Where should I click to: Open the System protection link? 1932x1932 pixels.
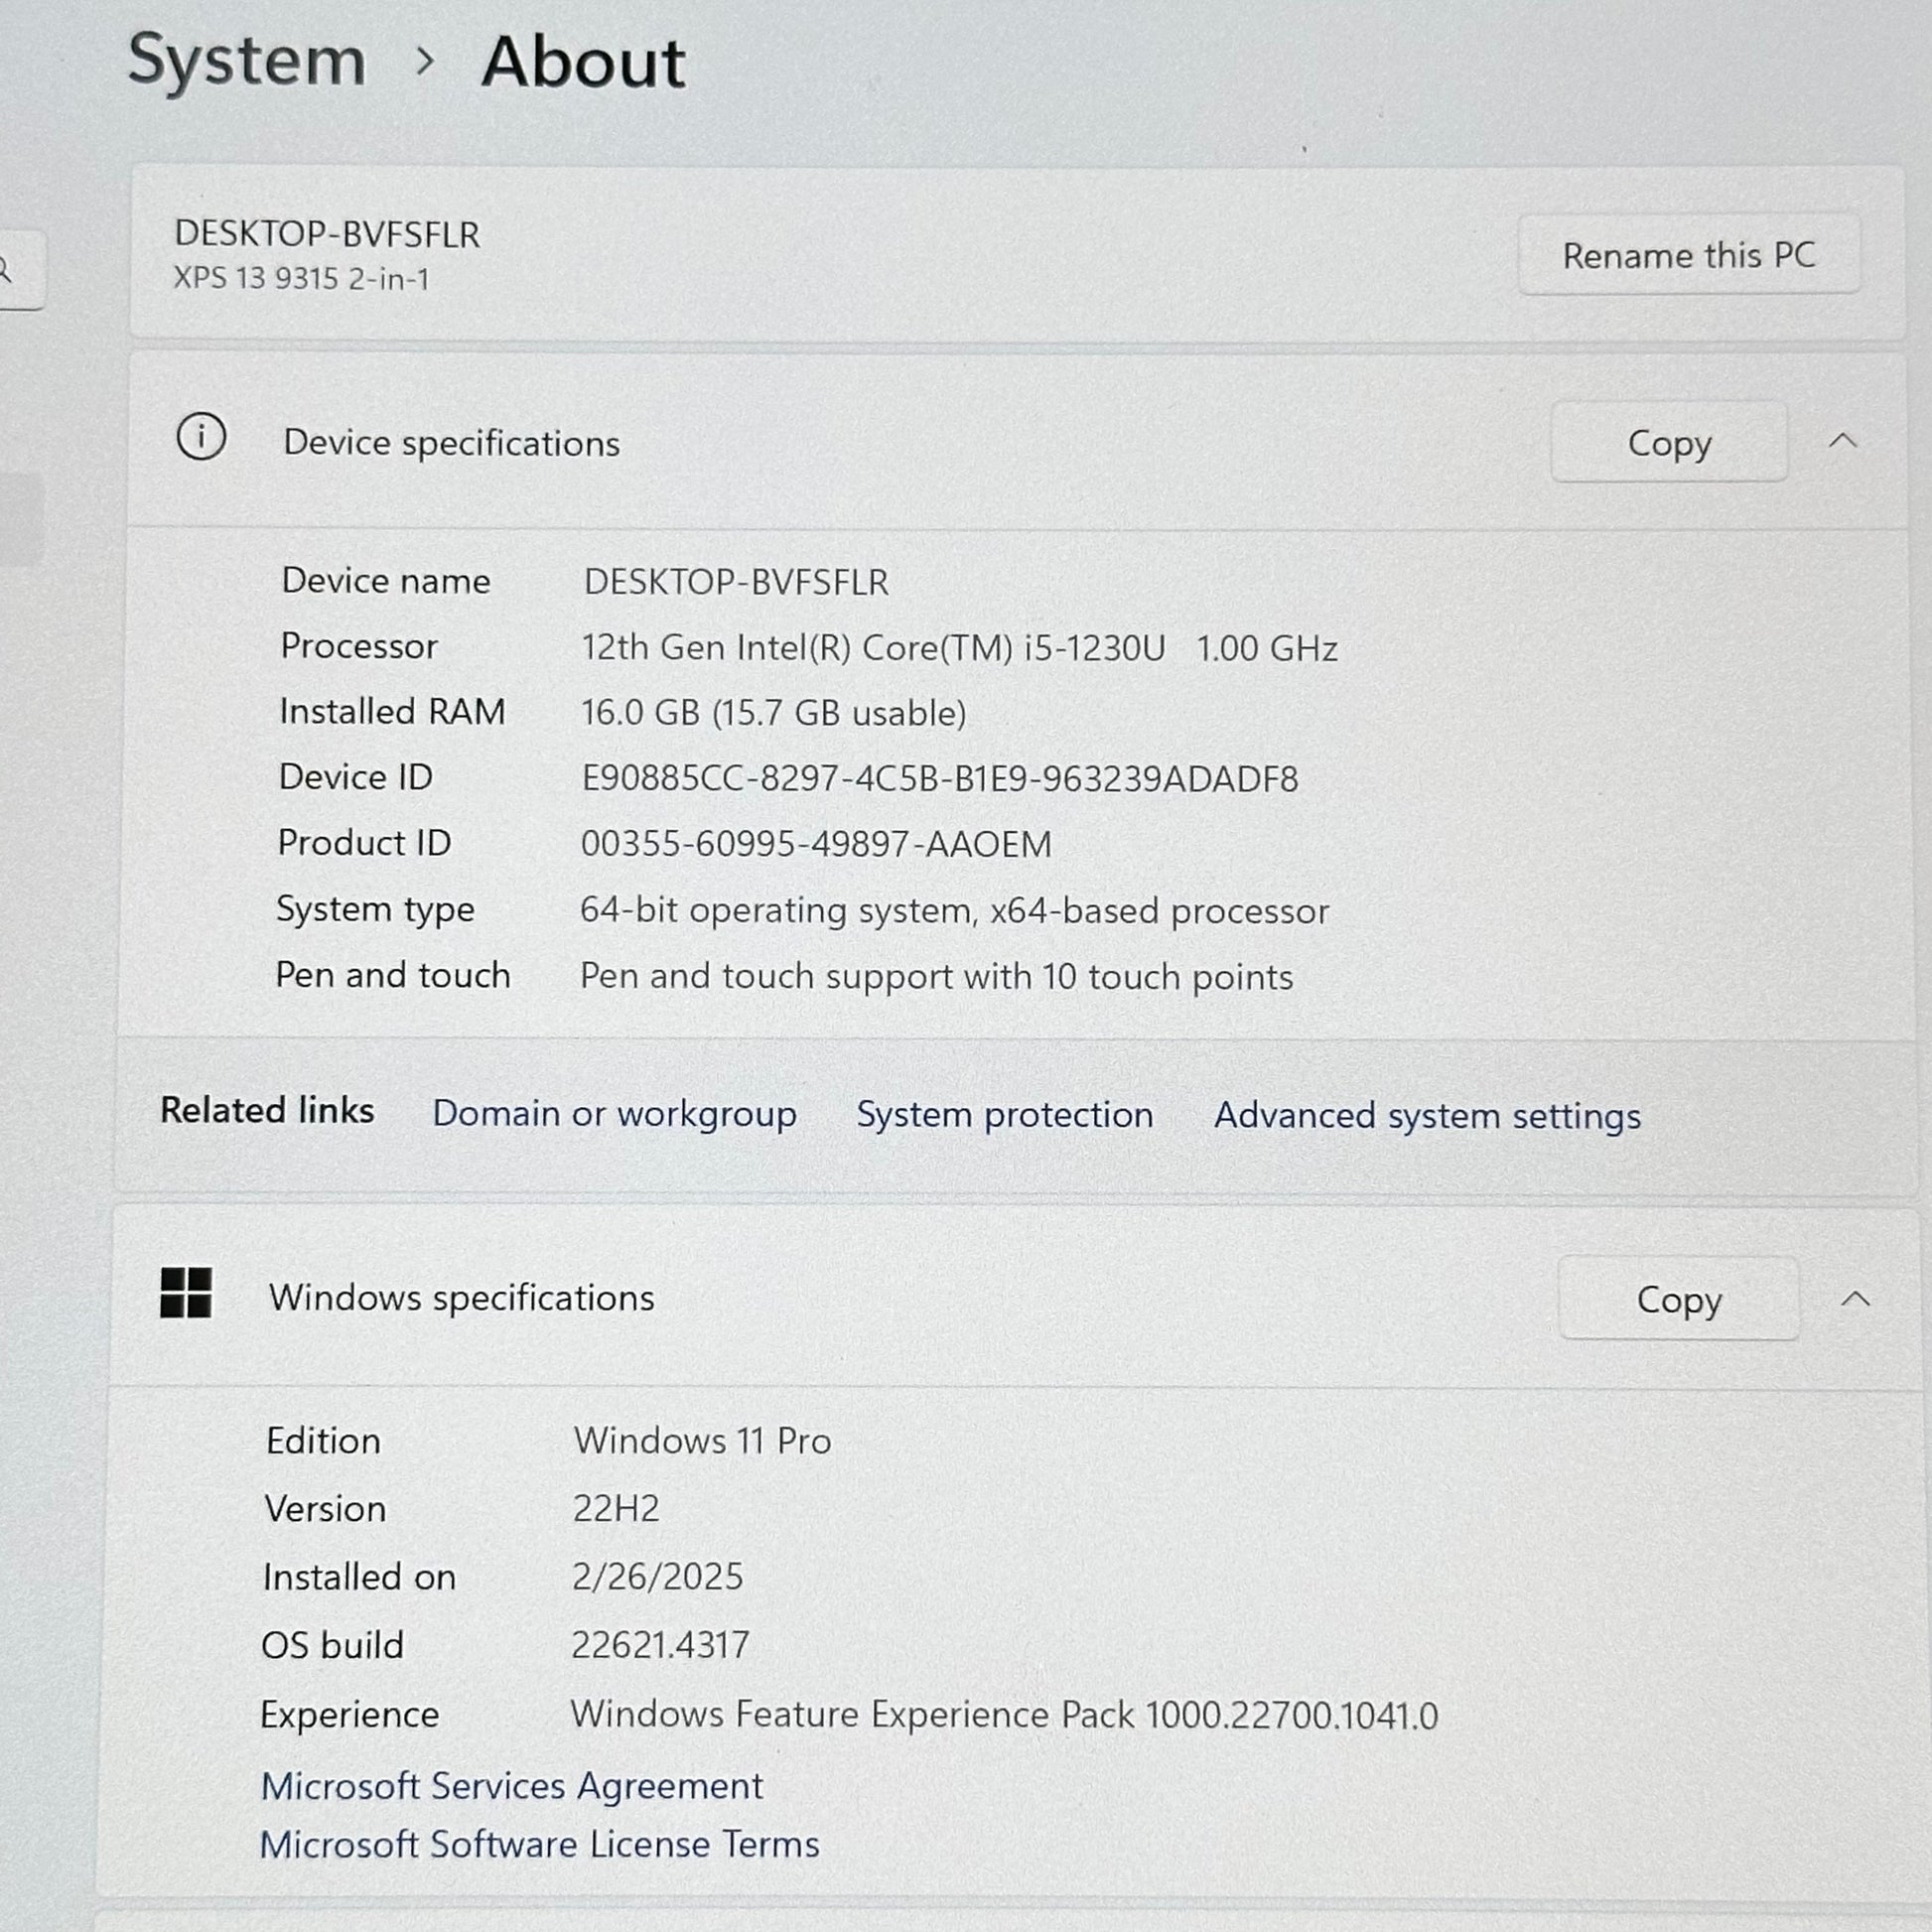[x=1004, y=1115]
